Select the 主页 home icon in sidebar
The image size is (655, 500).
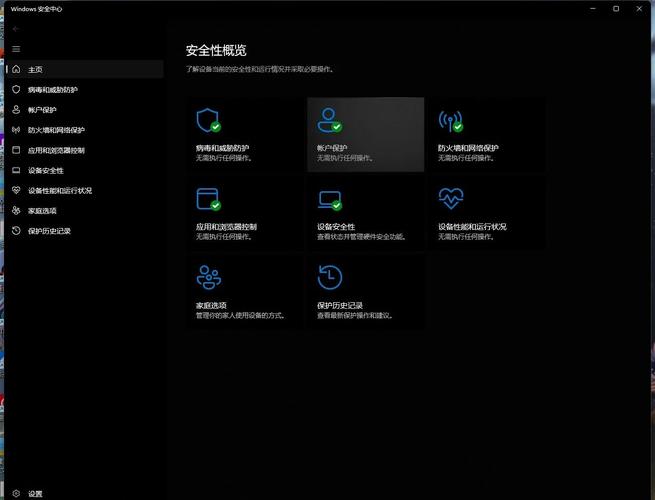16,69
